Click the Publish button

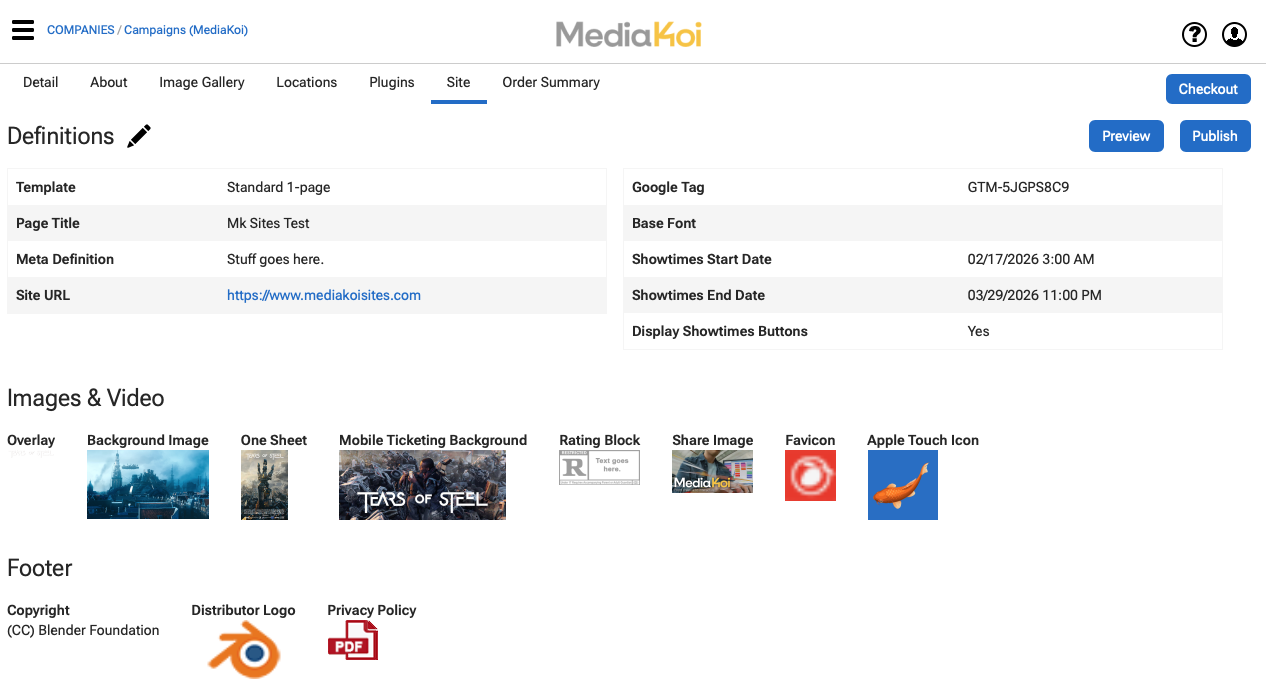(x=1215, y=136)
